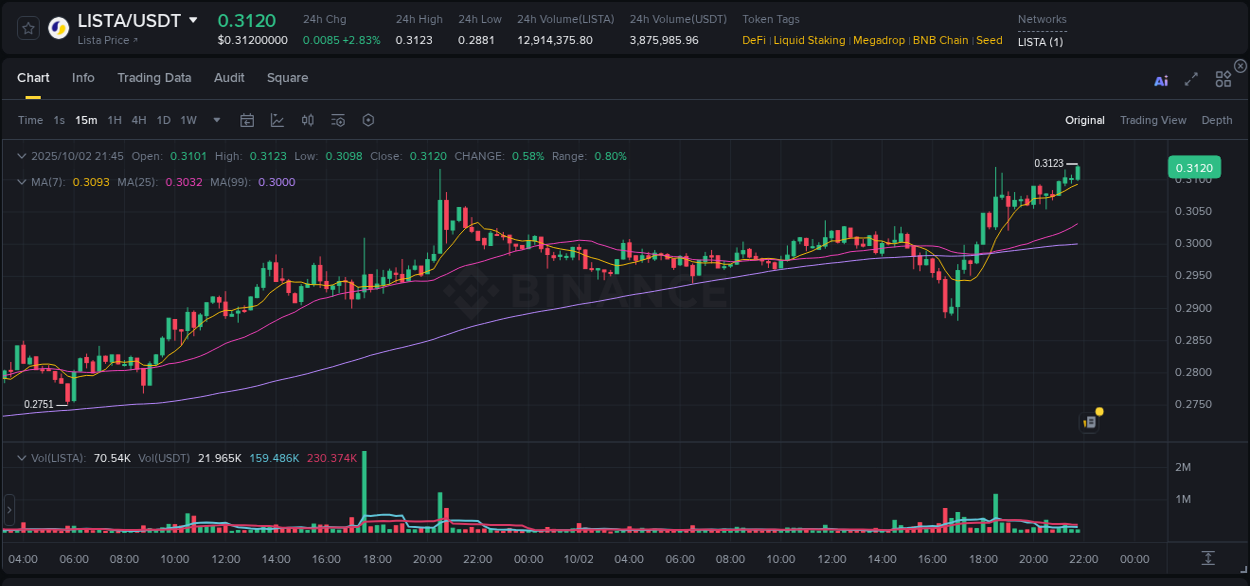Viewport: 1250px width, 586px height.
Task: Switch to the Depth chart view
Action: [x=1216, y=120]
